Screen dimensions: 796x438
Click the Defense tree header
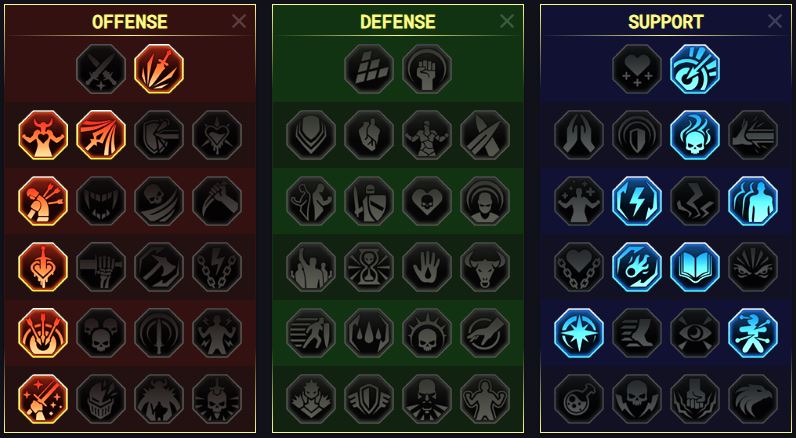[397, 22]
